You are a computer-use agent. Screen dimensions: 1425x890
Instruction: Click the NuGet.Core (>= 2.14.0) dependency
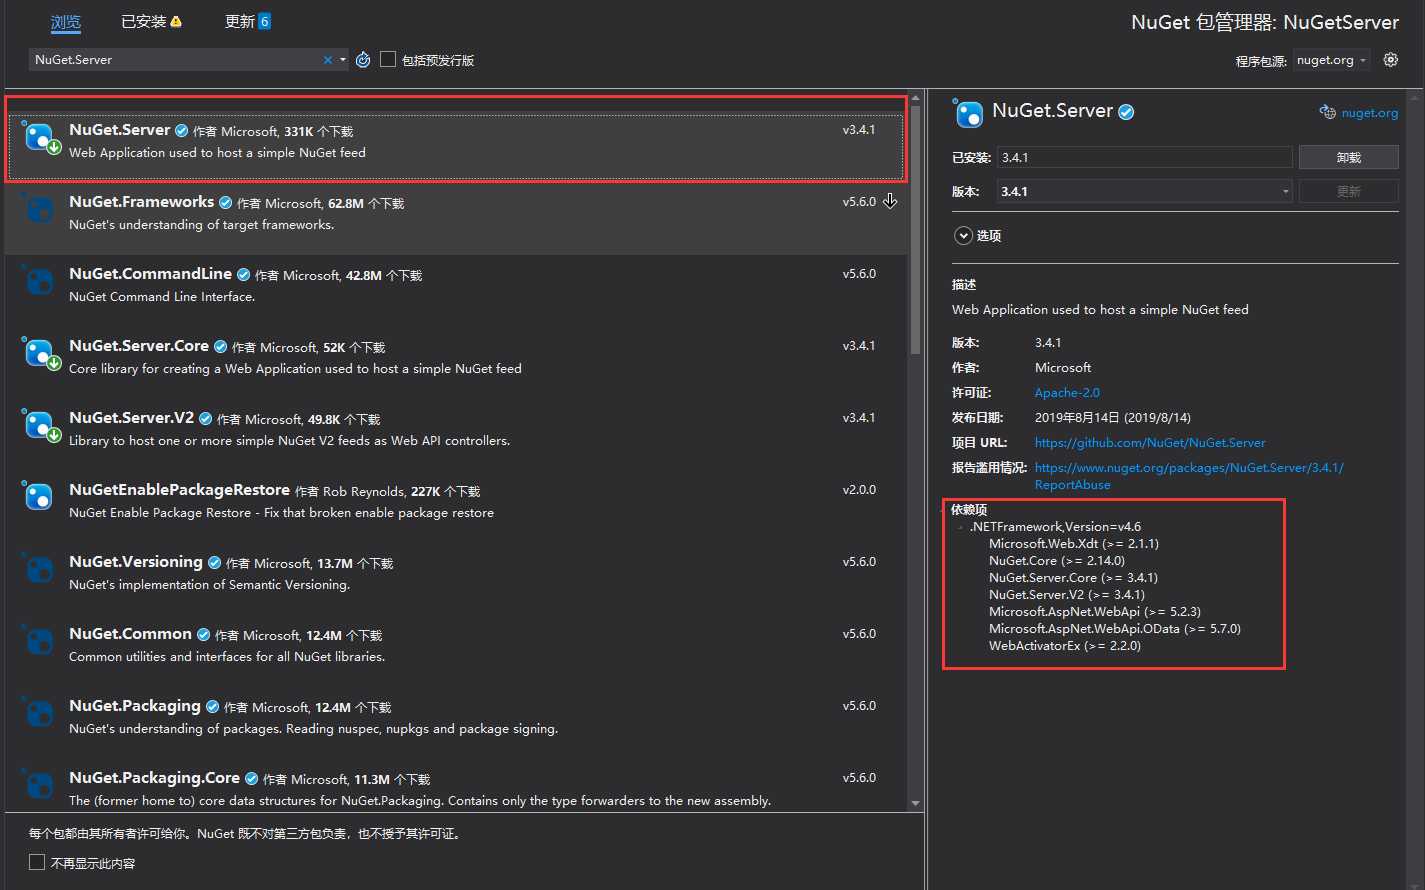coord(1057,561)
